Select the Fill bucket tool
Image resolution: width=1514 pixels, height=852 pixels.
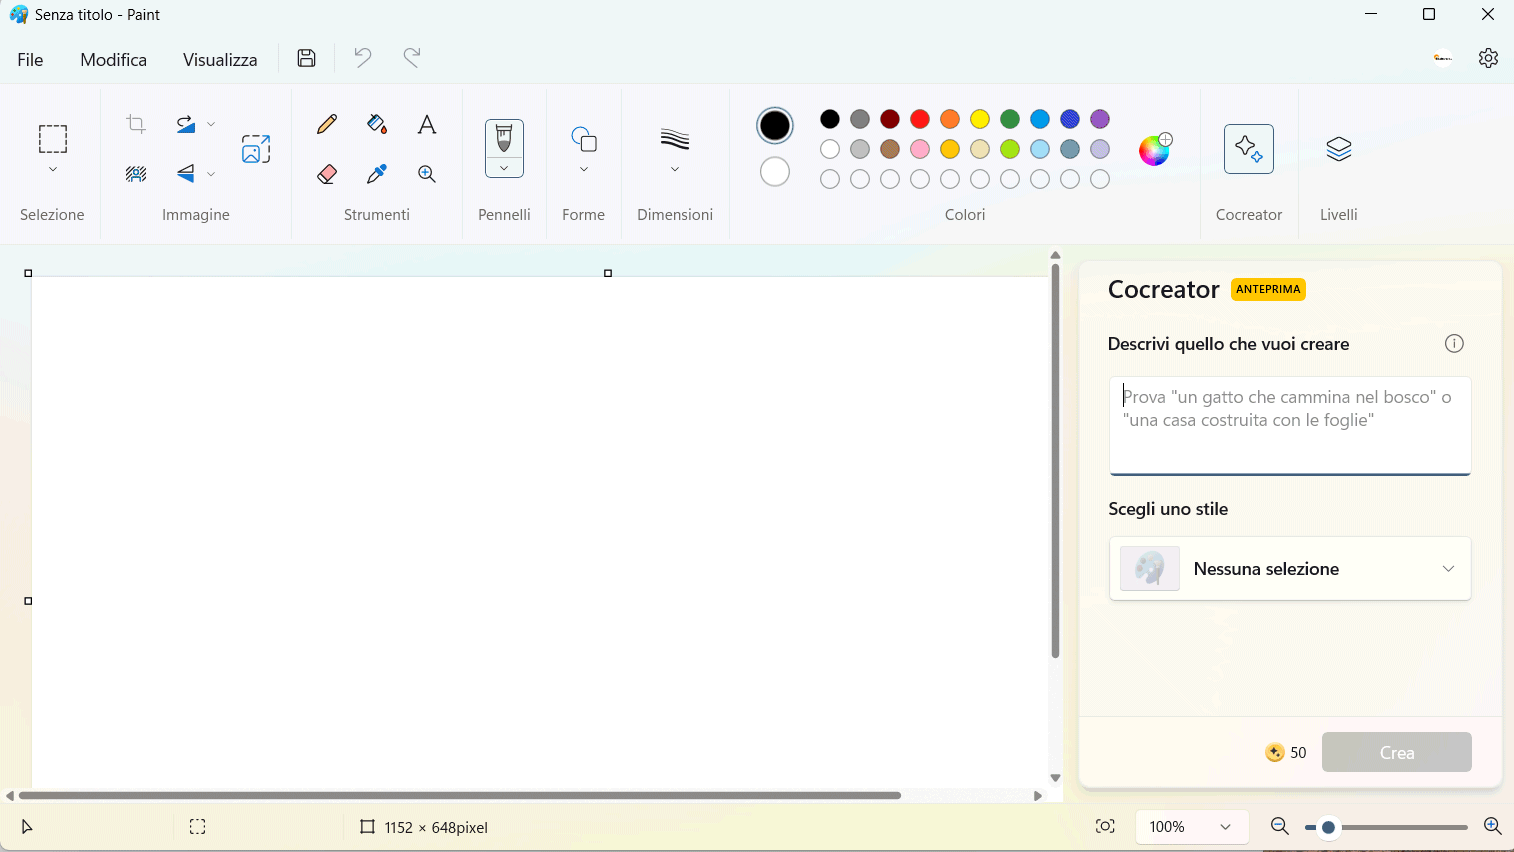(x=377, y=124)
